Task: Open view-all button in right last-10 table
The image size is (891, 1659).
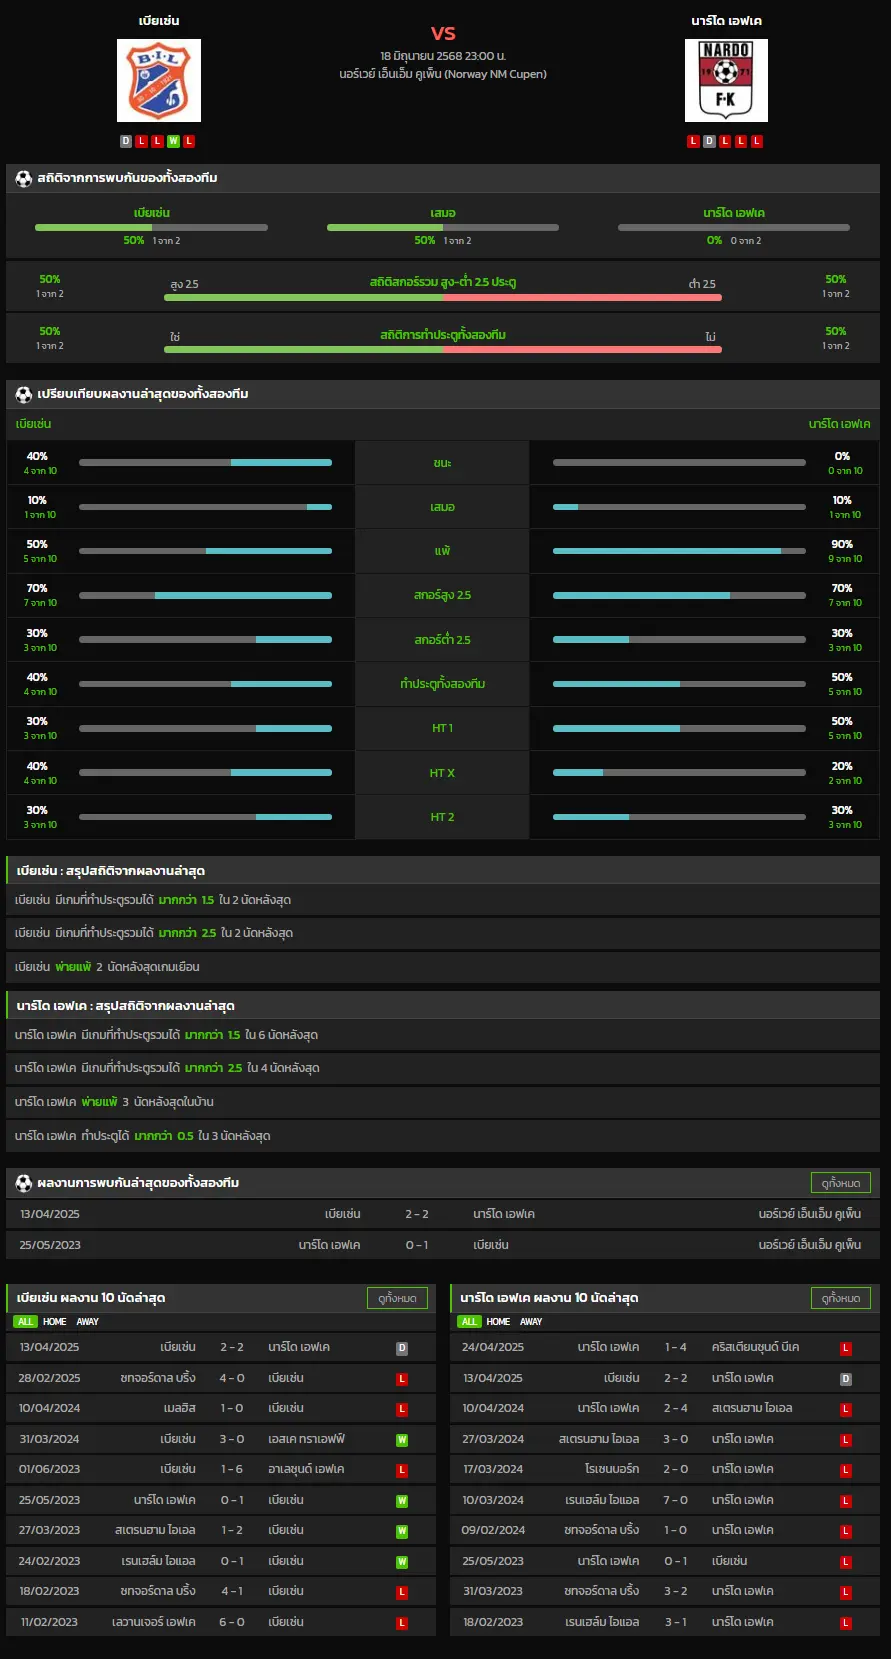Action: (840, 1298)
